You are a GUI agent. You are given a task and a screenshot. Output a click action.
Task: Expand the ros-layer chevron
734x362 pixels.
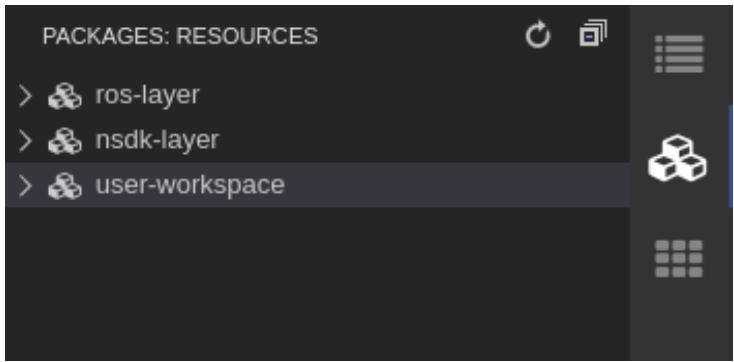click(25, 96)
